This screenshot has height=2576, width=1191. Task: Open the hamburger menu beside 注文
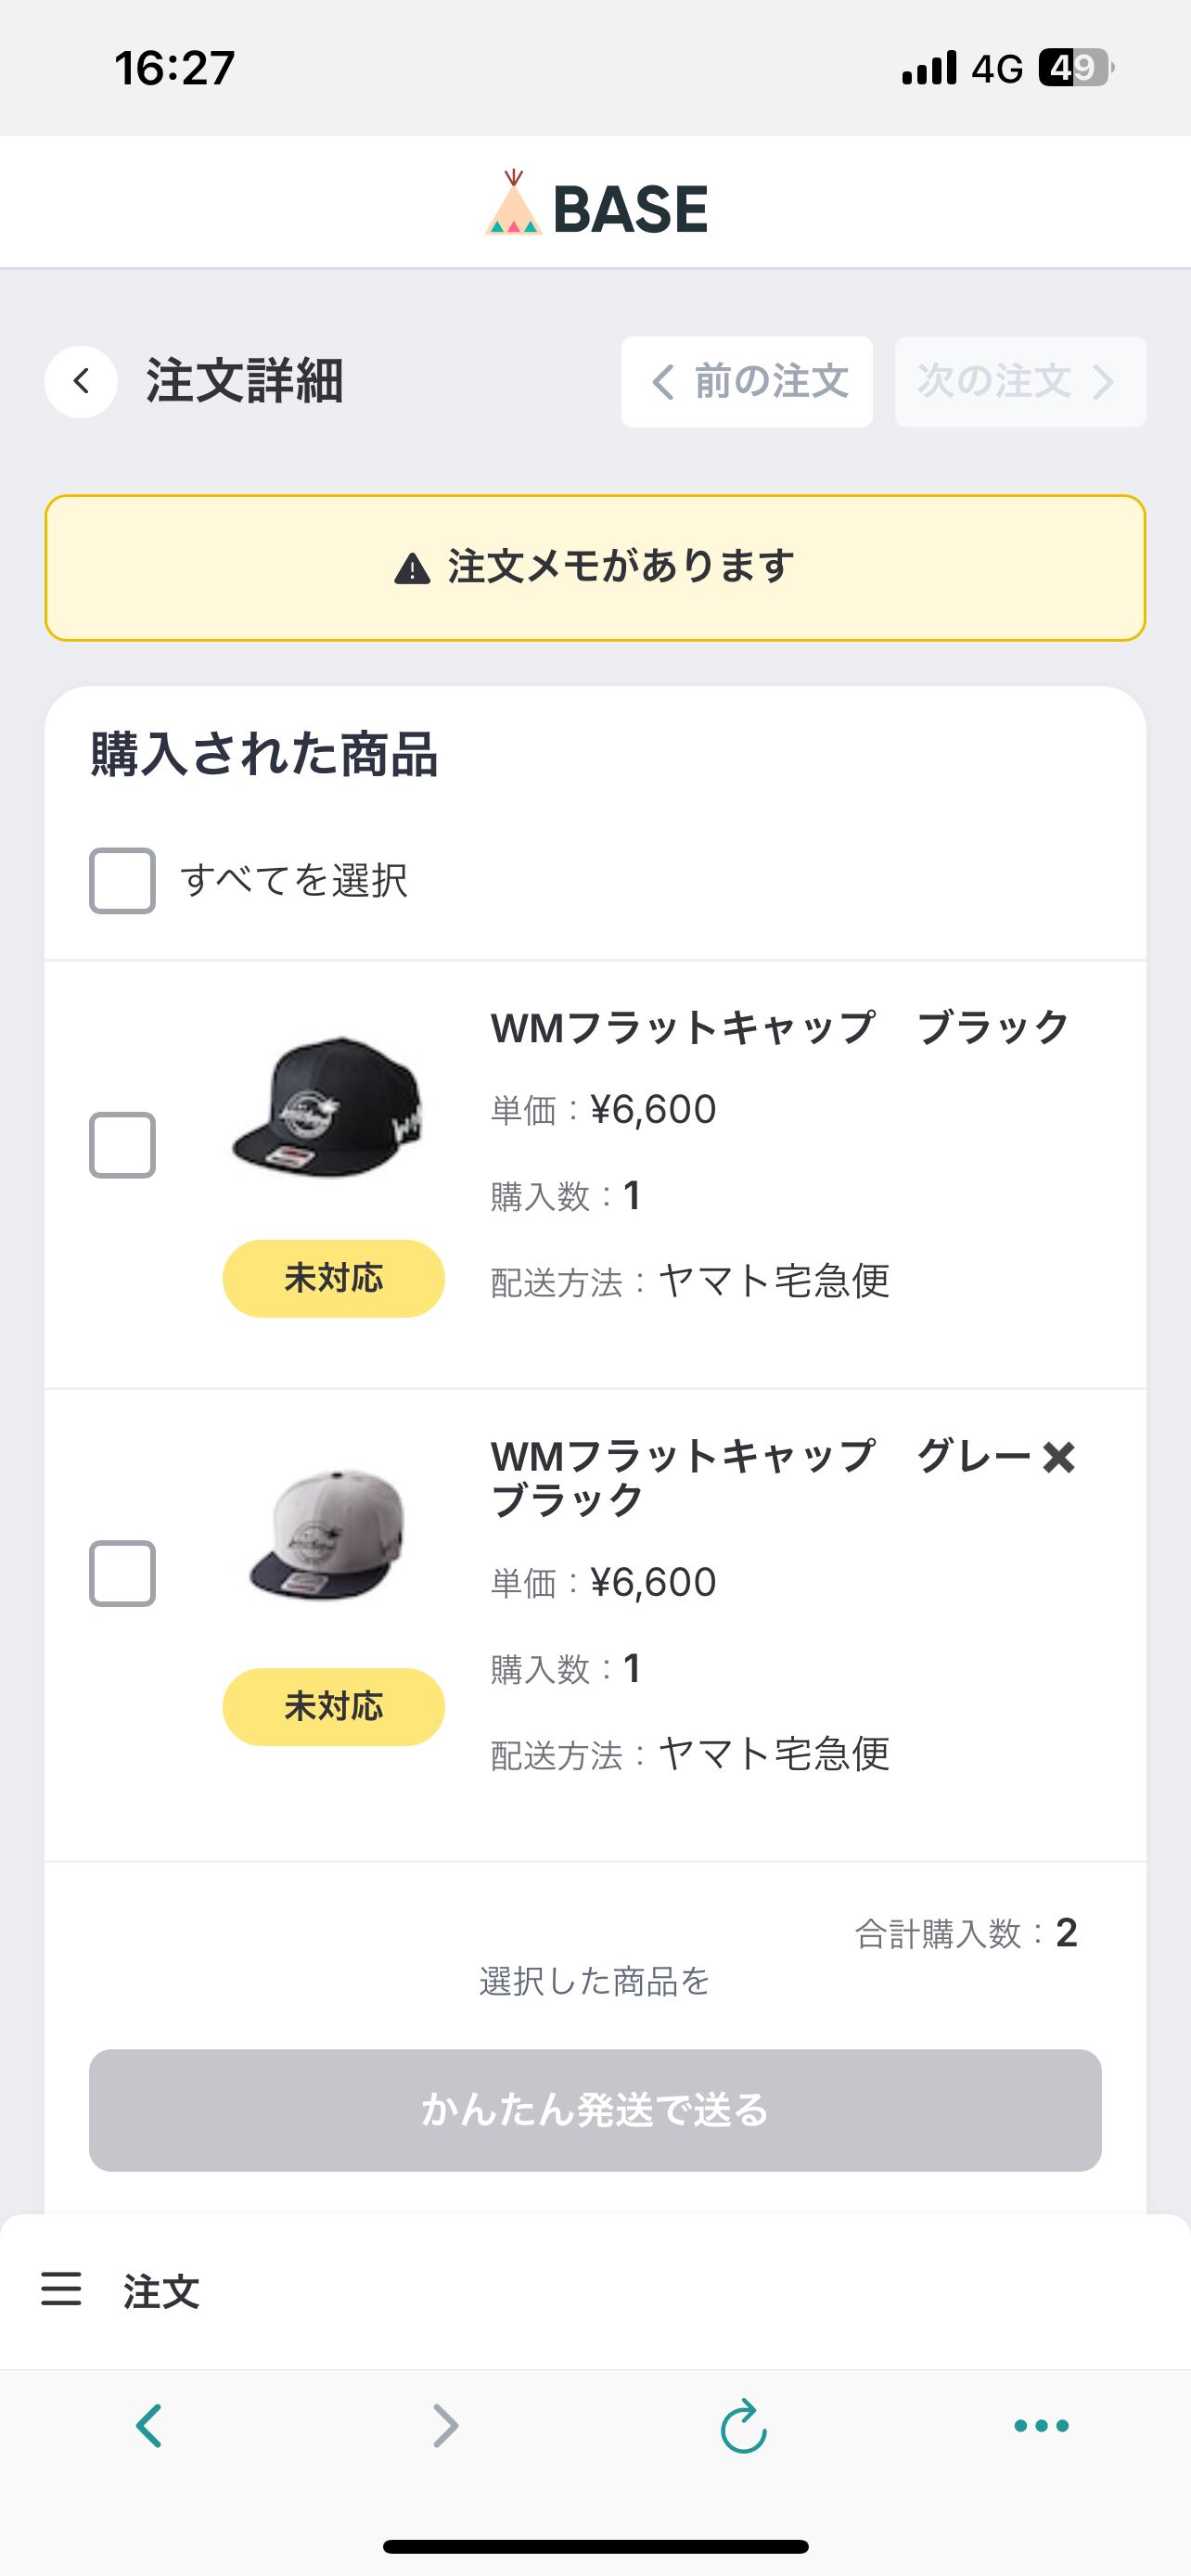click(61, 2289)
